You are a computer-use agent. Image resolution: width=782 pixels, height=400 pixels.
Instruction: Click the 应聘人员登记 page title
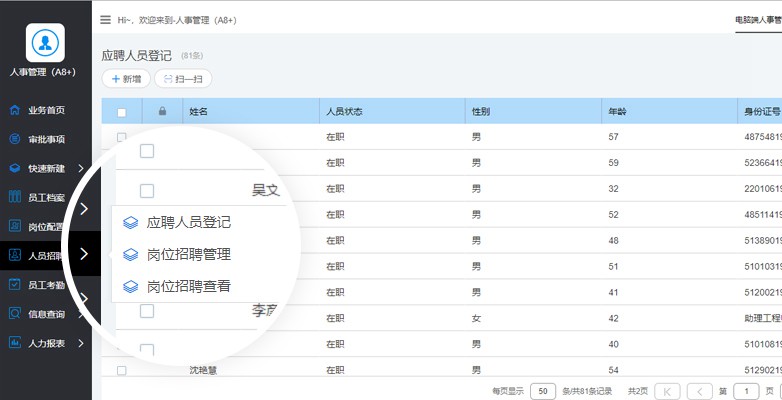[x=136, y=55]
